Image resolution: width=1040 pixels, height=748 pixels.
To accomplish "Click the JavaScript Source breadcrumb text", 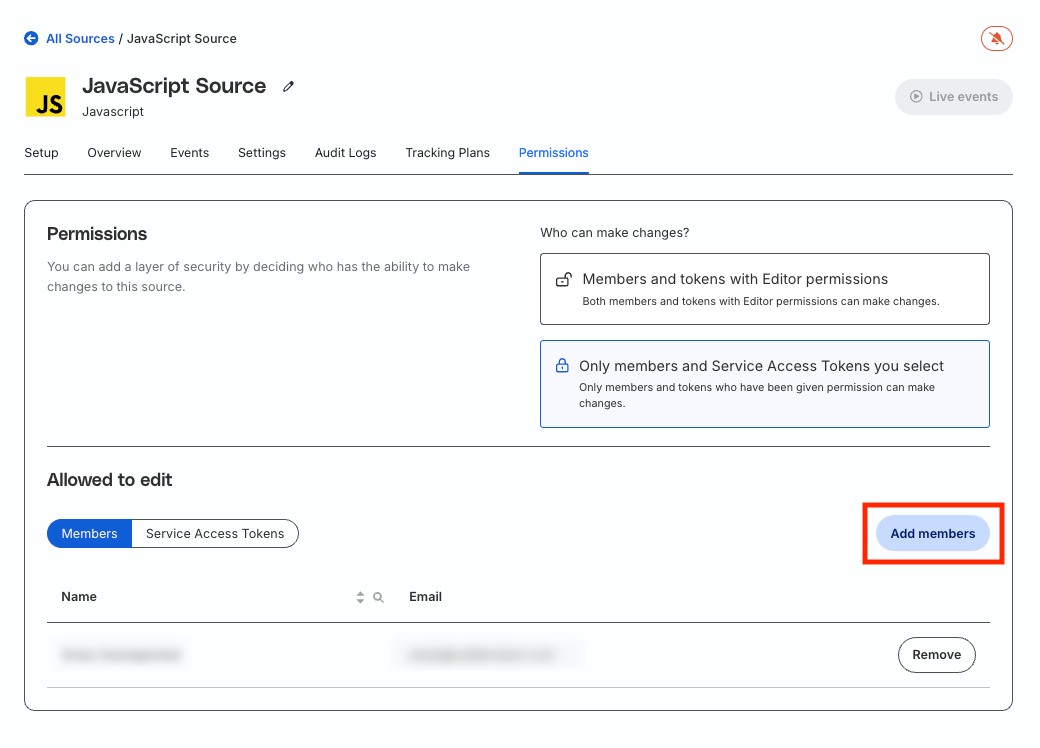I will (x=182, y=38).
